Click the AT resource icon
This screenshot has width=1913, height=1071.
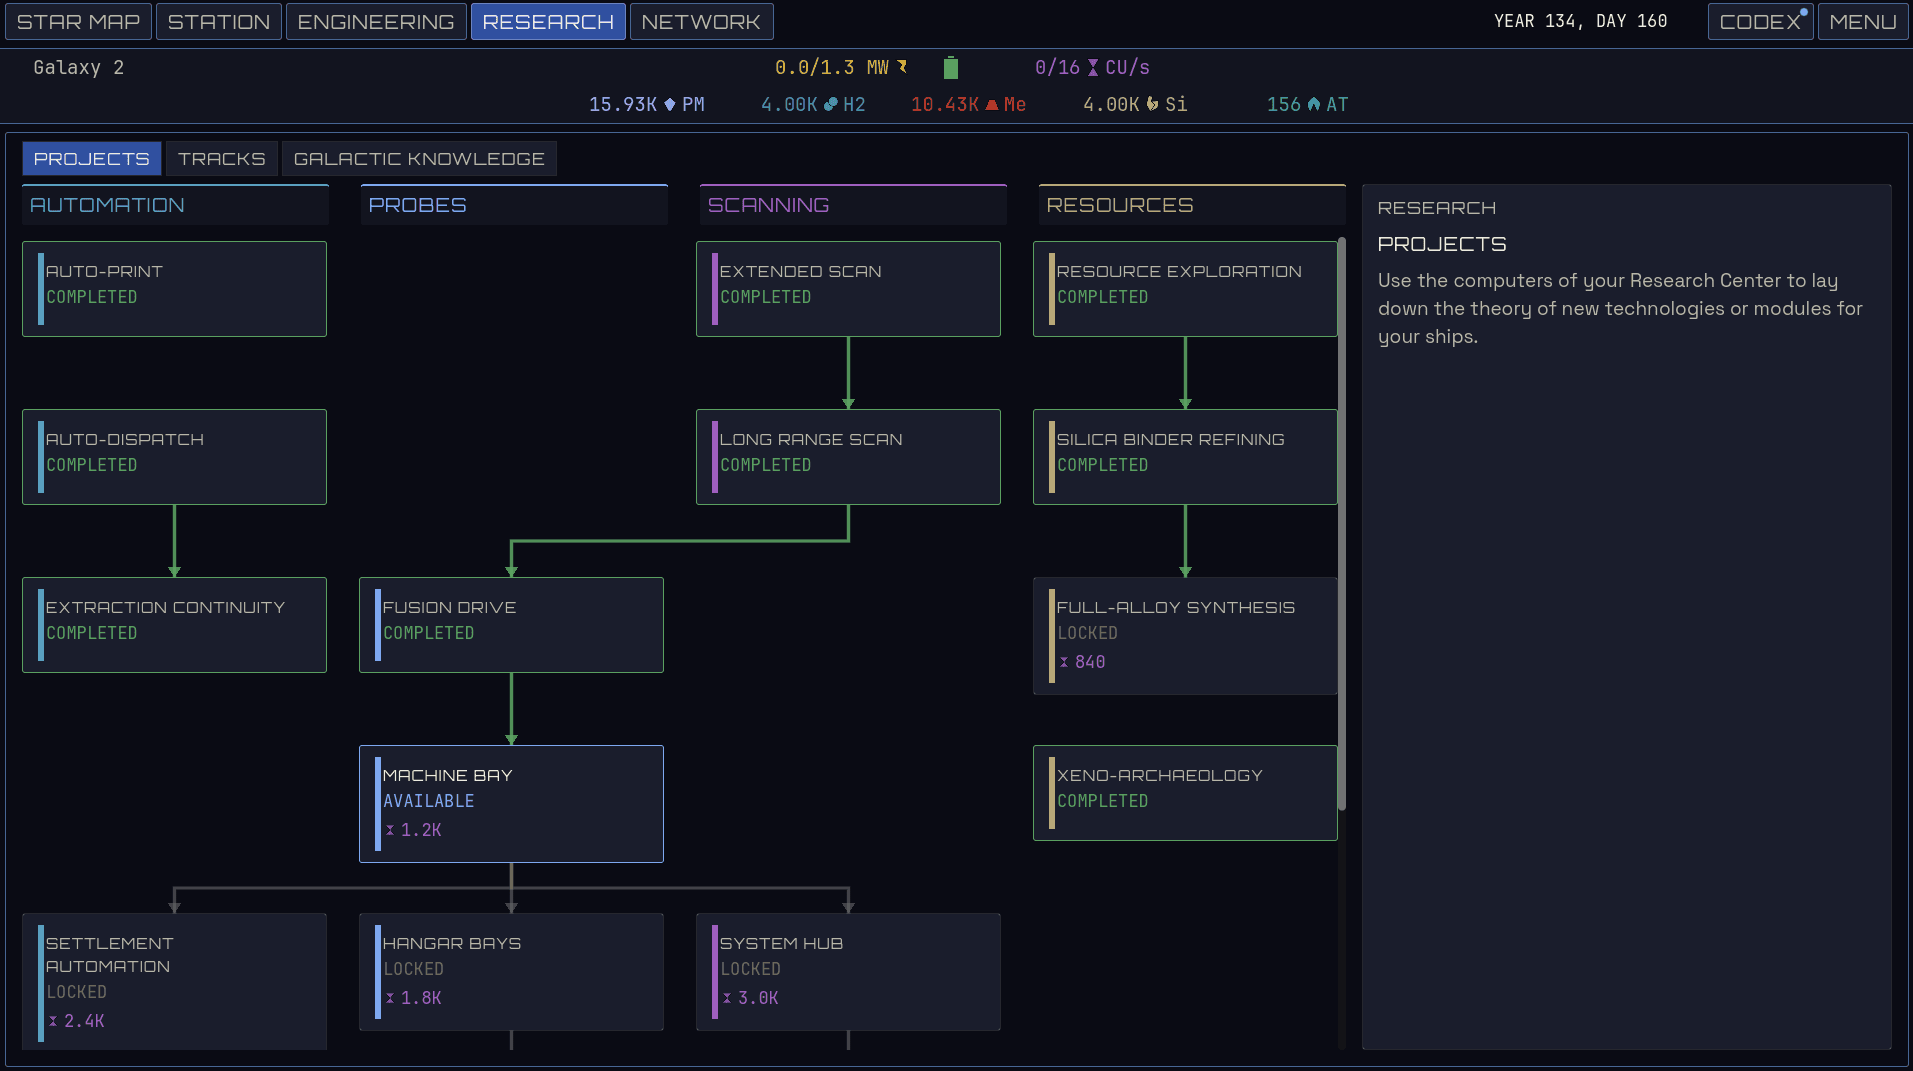coord(1314,104)
